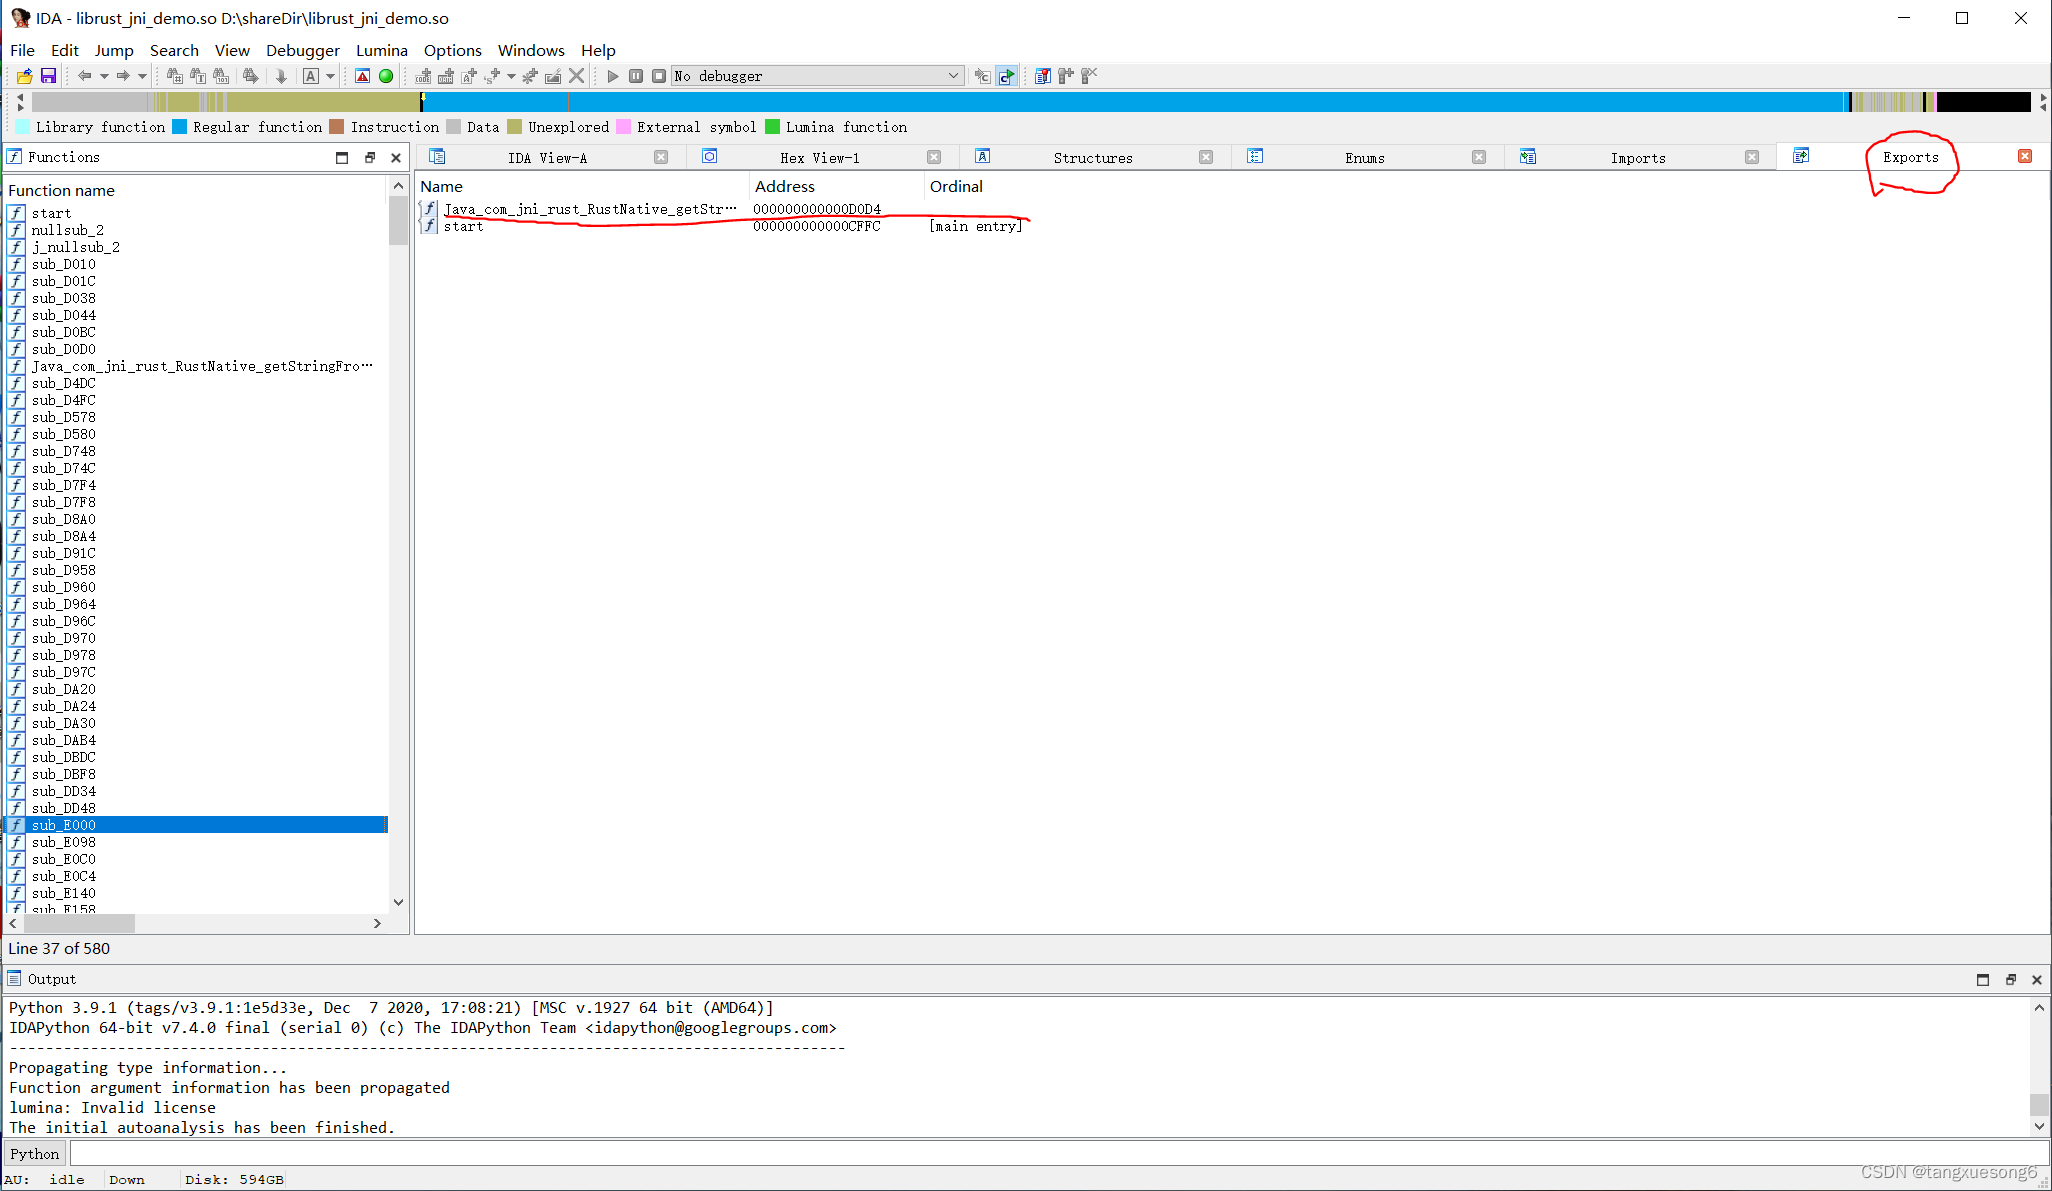Expand the dropdown beside the 'A' icon

pyautogui.click(x=330, y=76)
